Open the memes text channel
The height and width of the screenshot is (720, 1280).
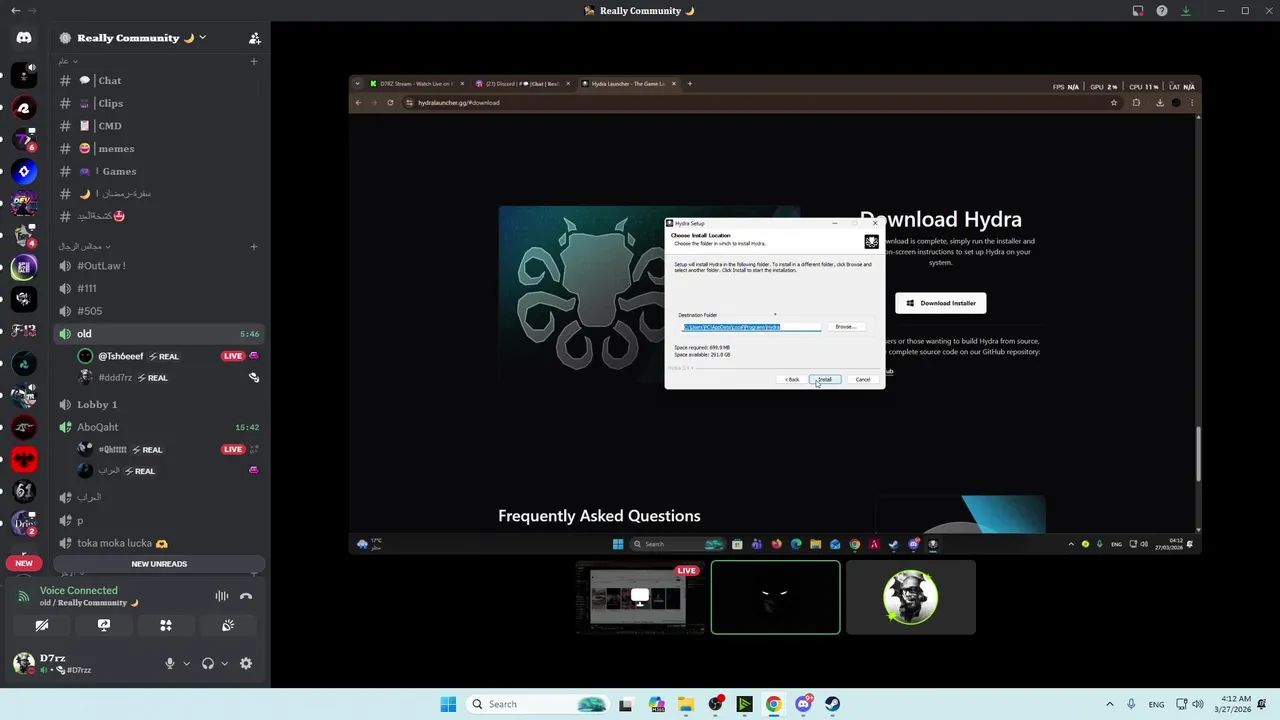tap(160, 149)
